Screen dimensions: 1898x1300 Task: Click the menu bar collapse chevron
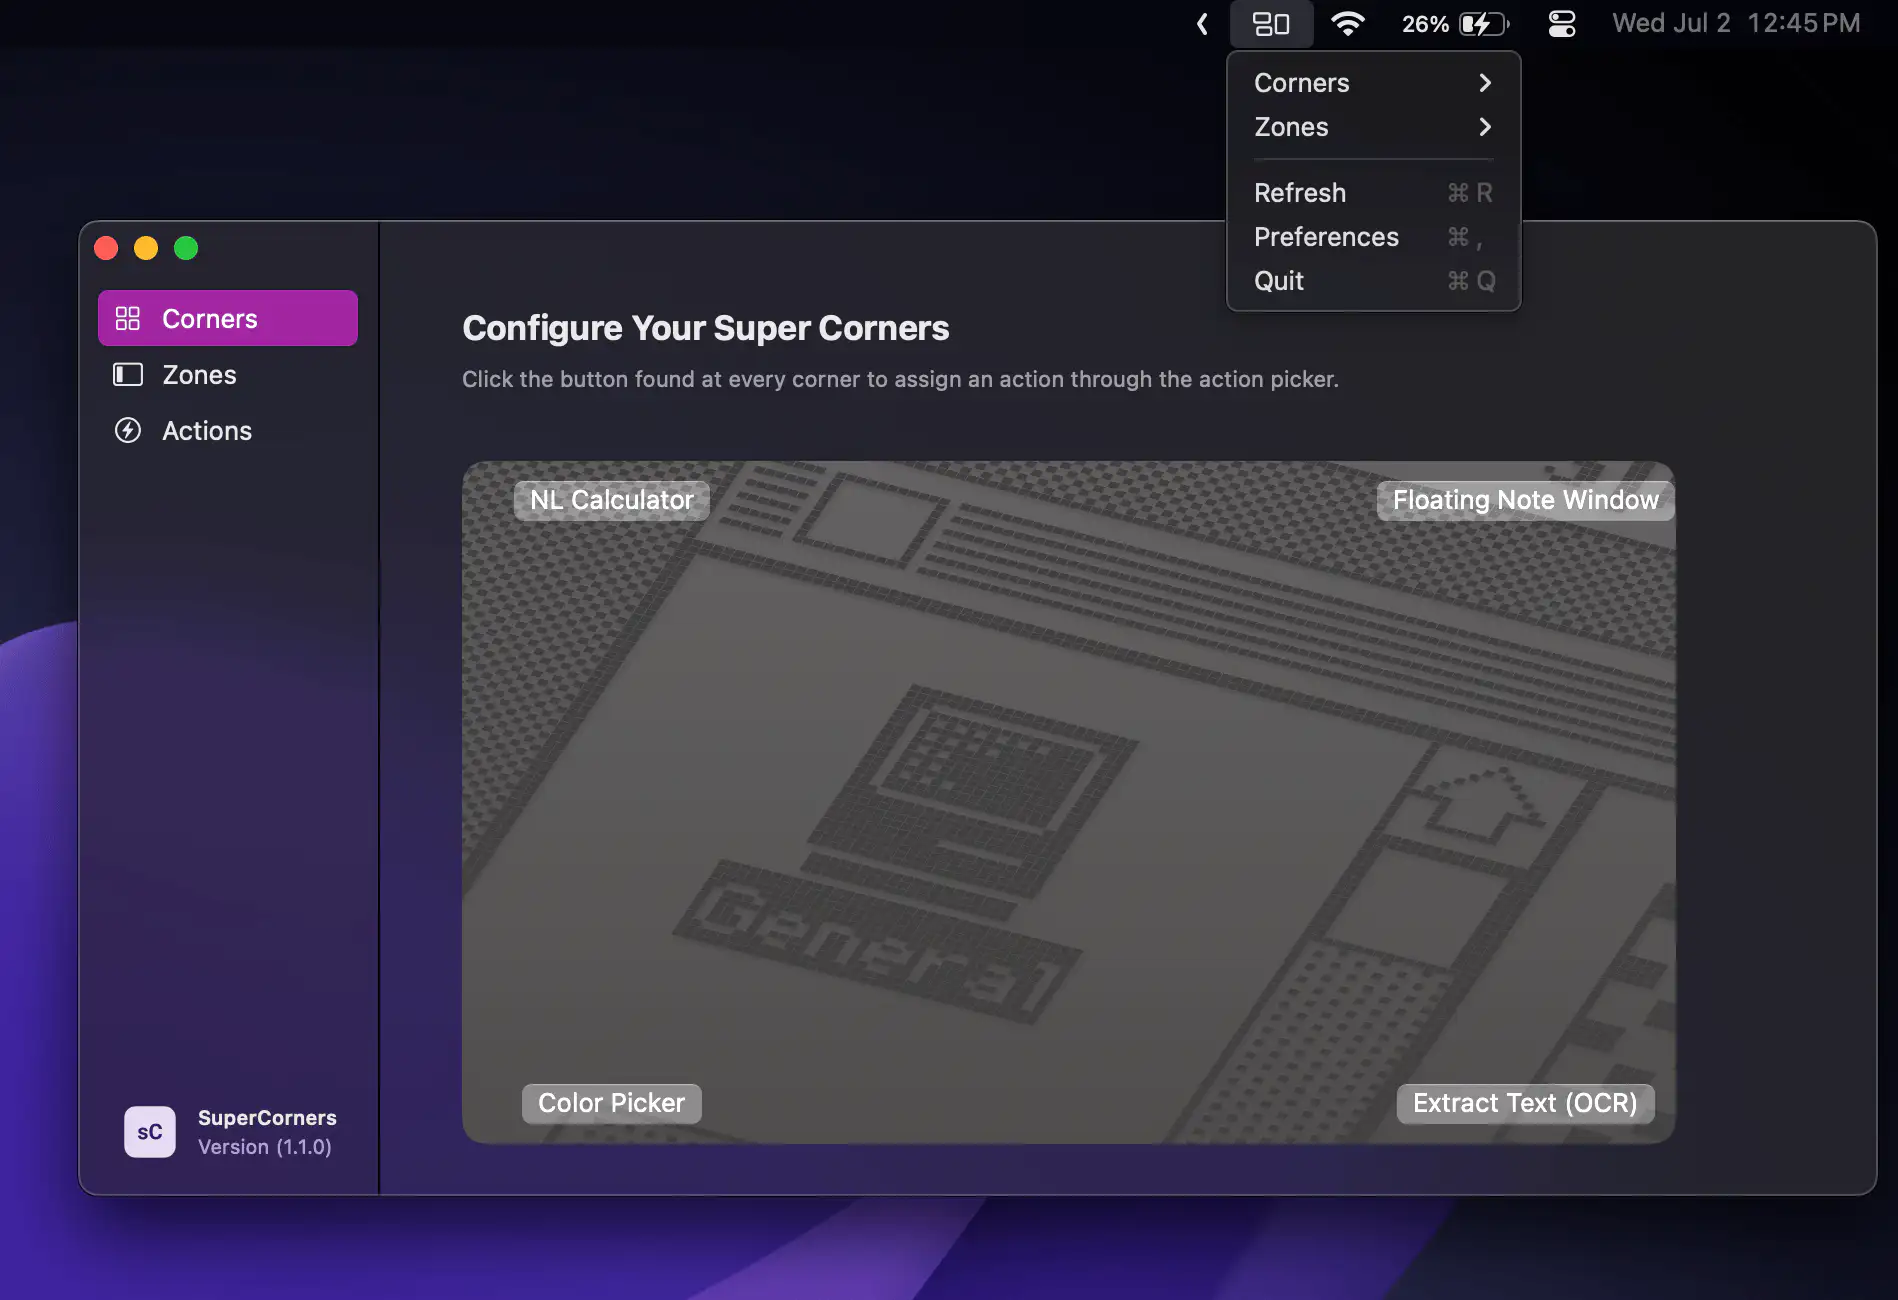point(1202,23)
